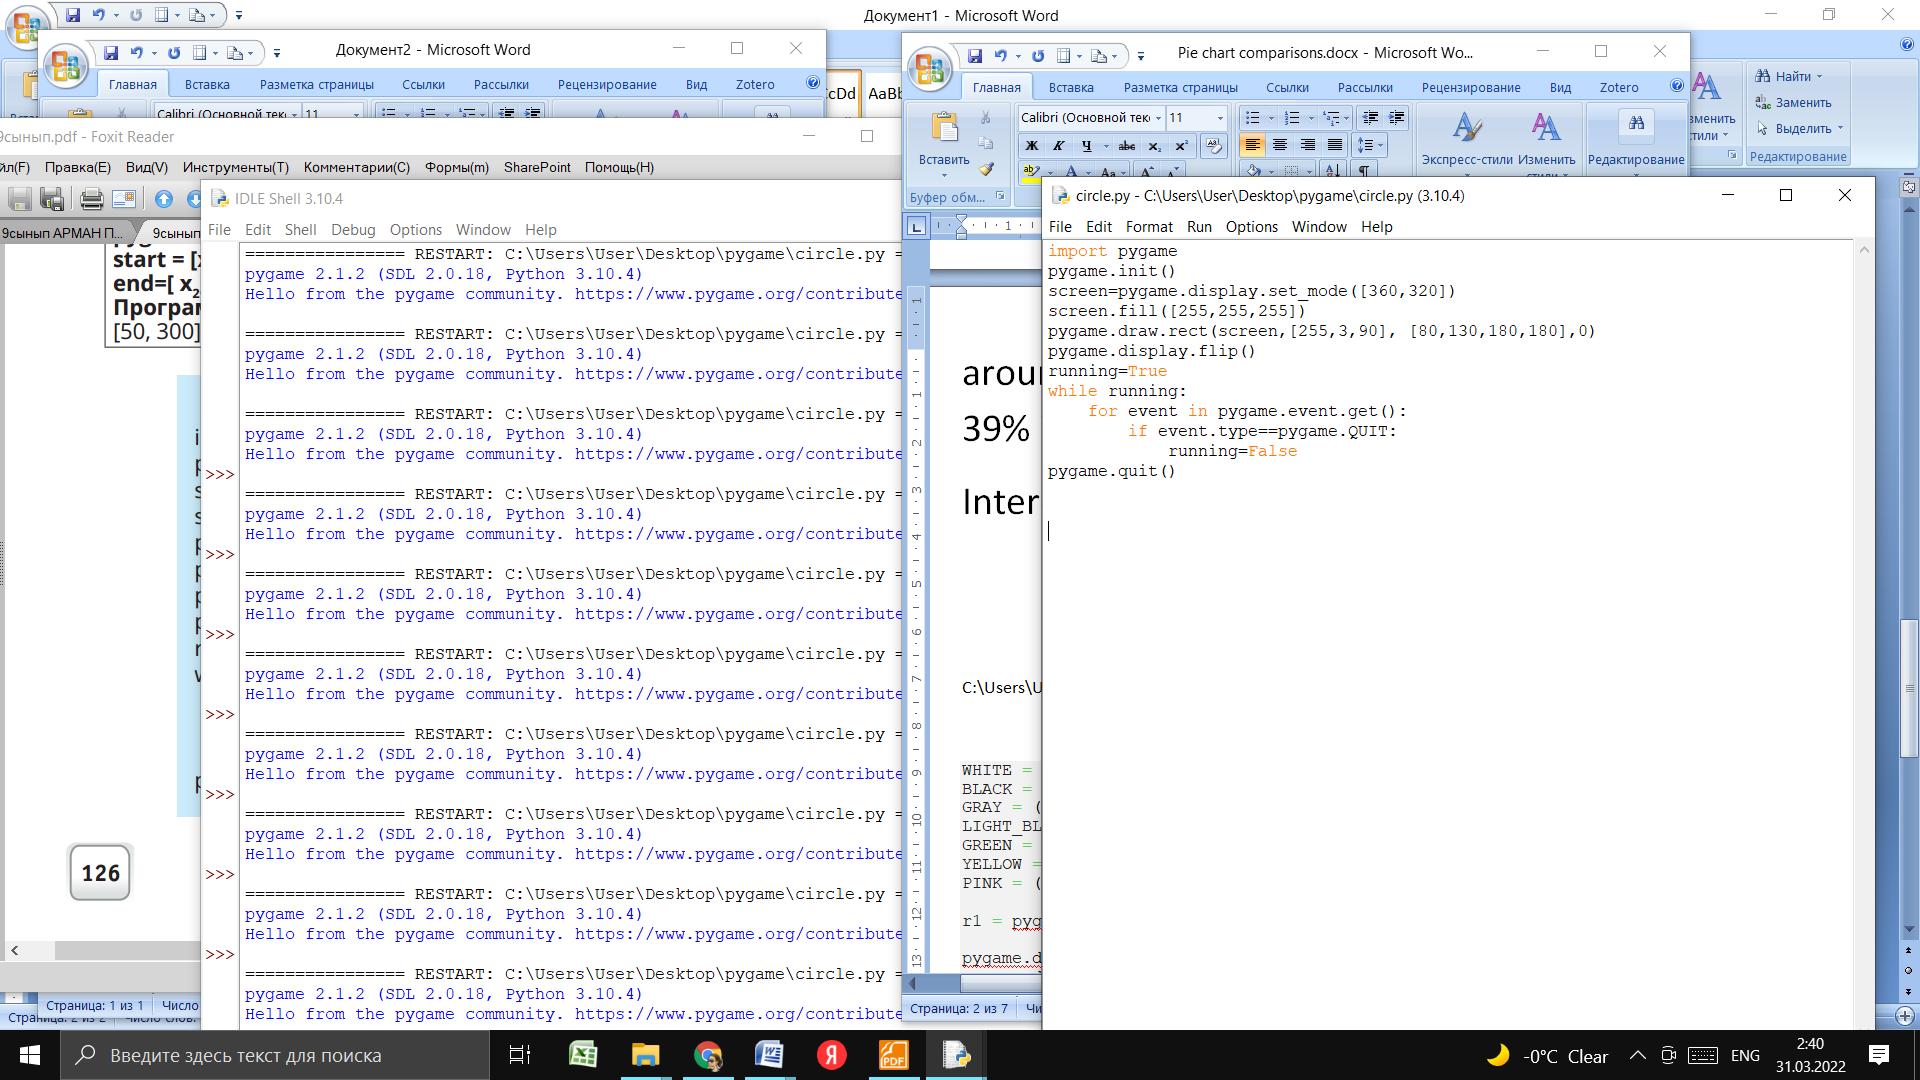Click the yellow text highlight color button

[1031, 172]
